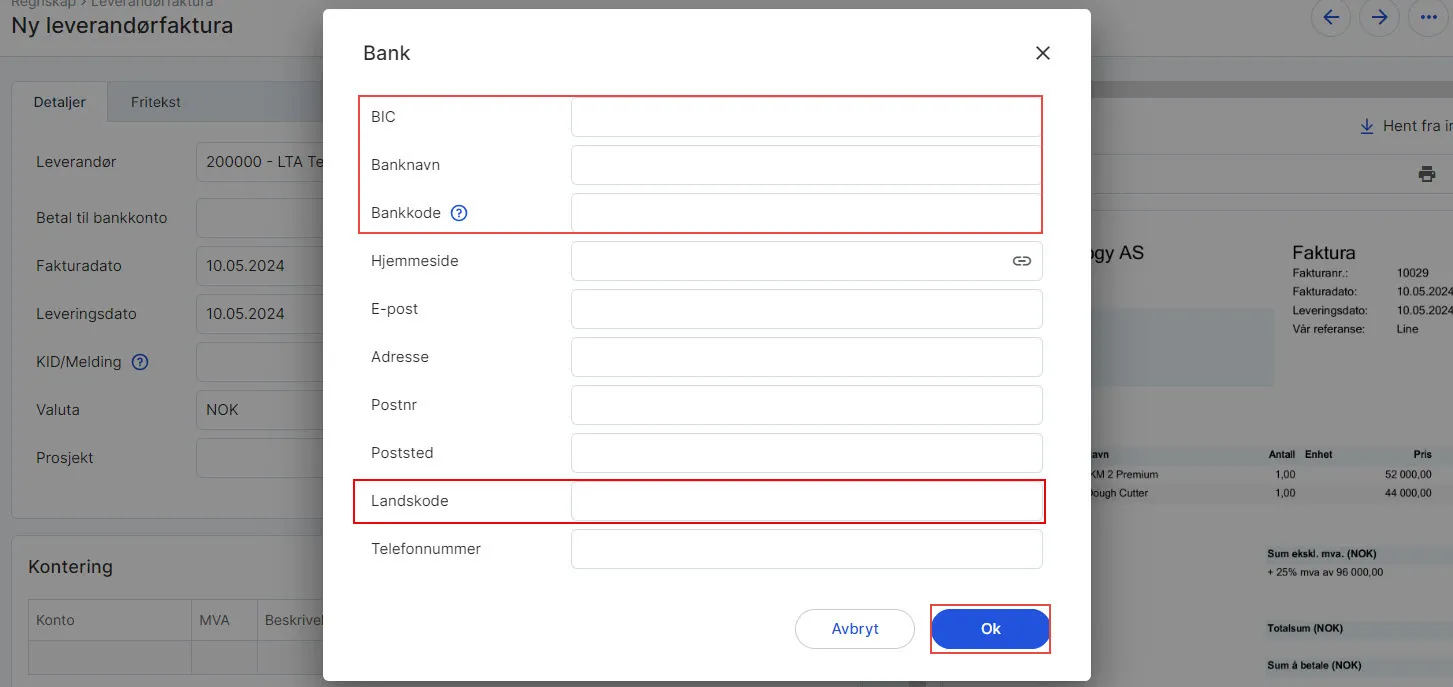Select the Detaljer tab

point(60,102)
